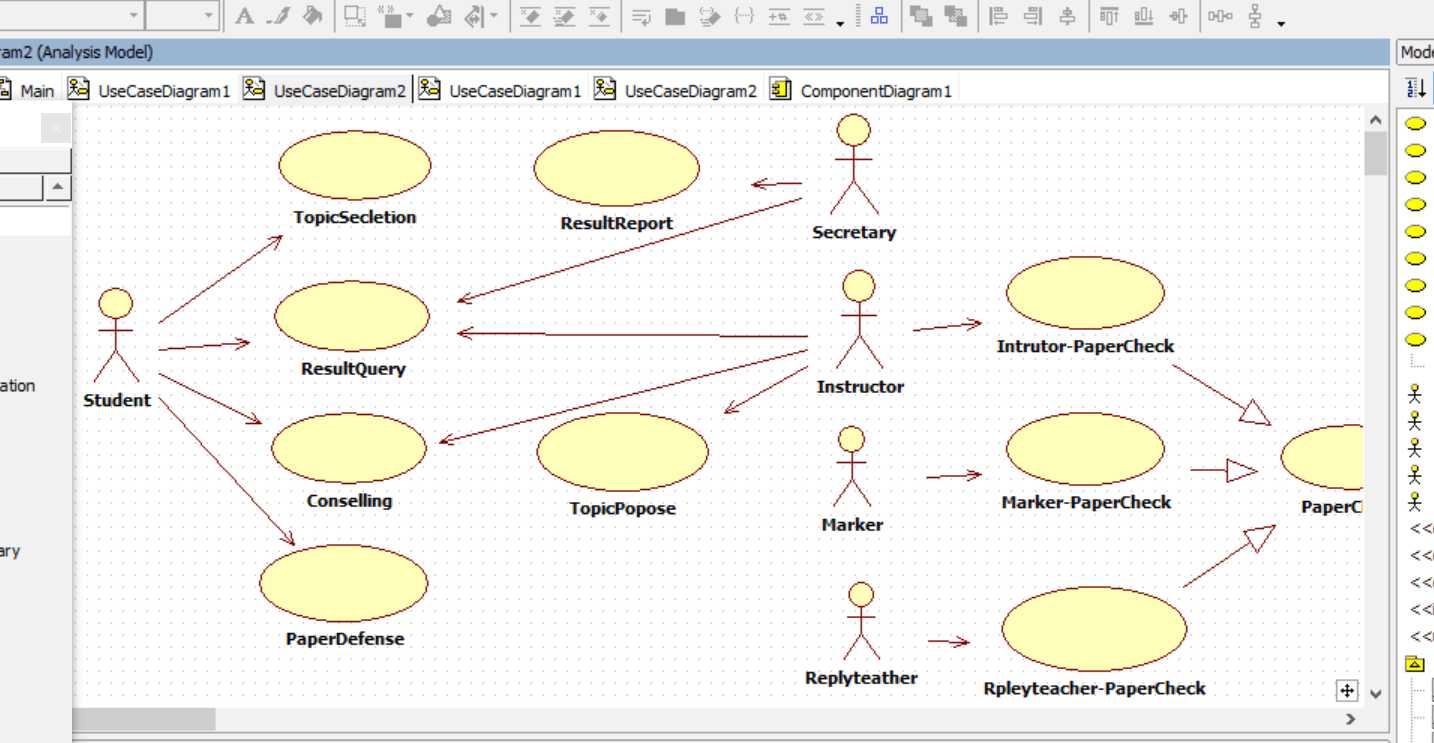Click the Auto Resize toolbar icon

tap(355, 16)
